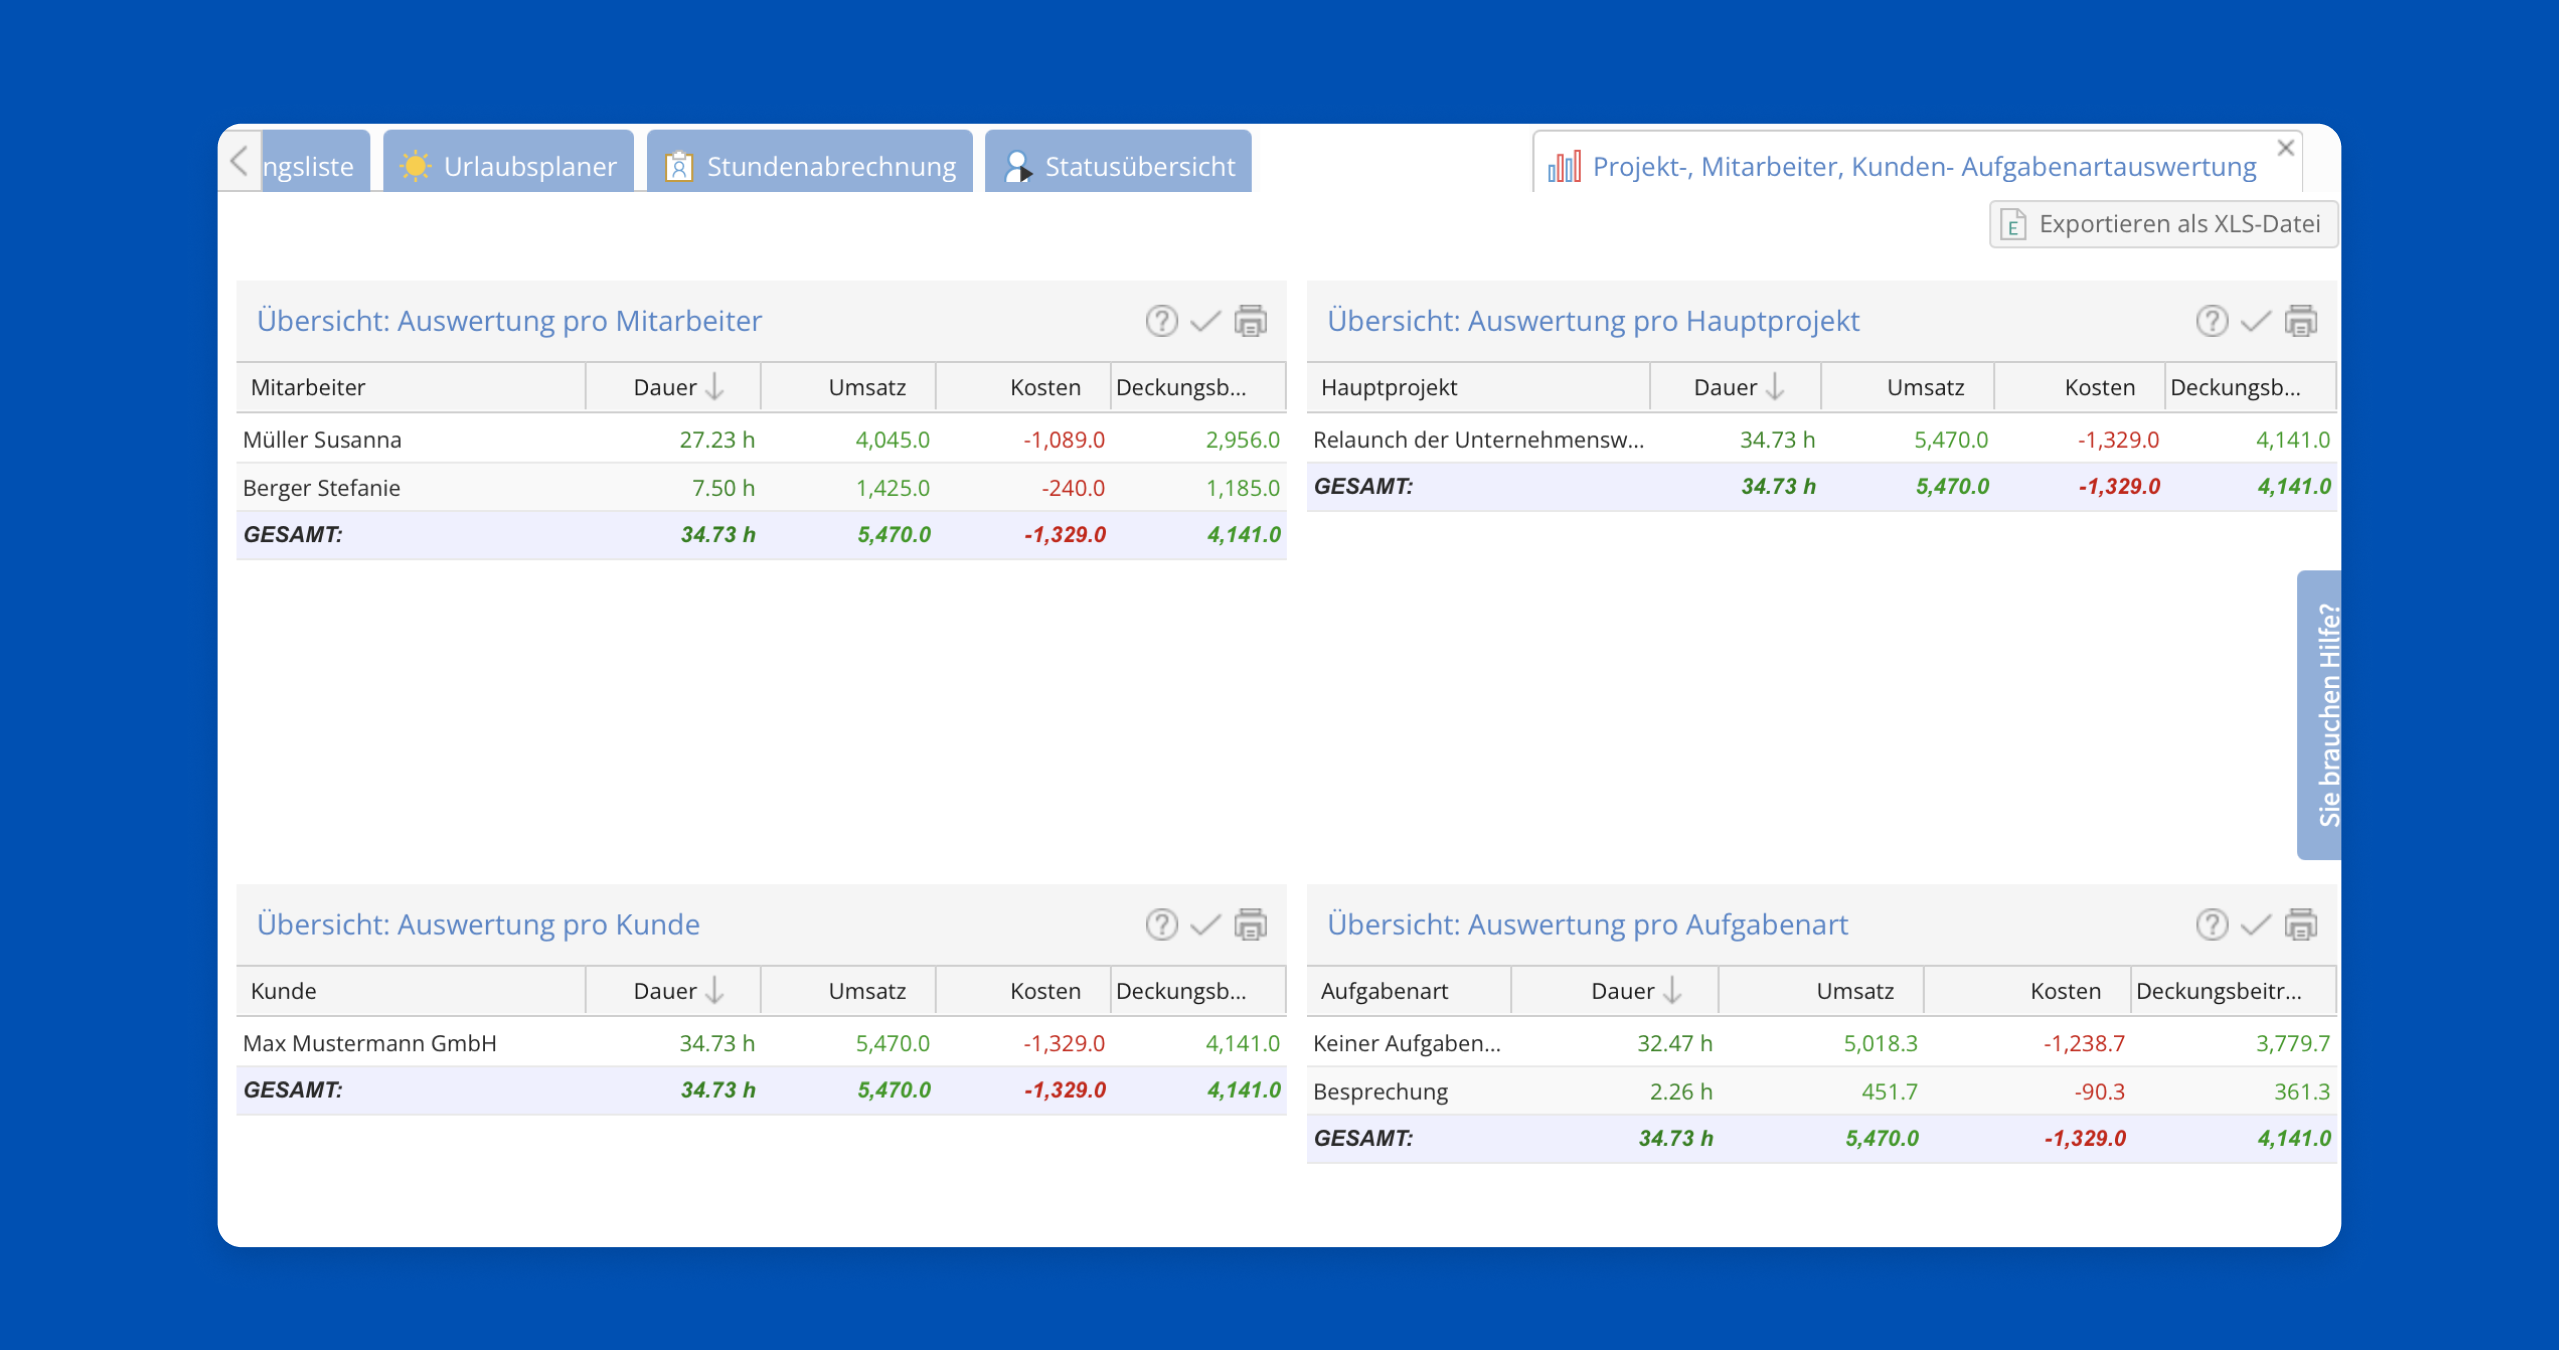Close the Aufgabenartauswertung tab
Viewport: 2559px width, 1350px height.
2286,148
